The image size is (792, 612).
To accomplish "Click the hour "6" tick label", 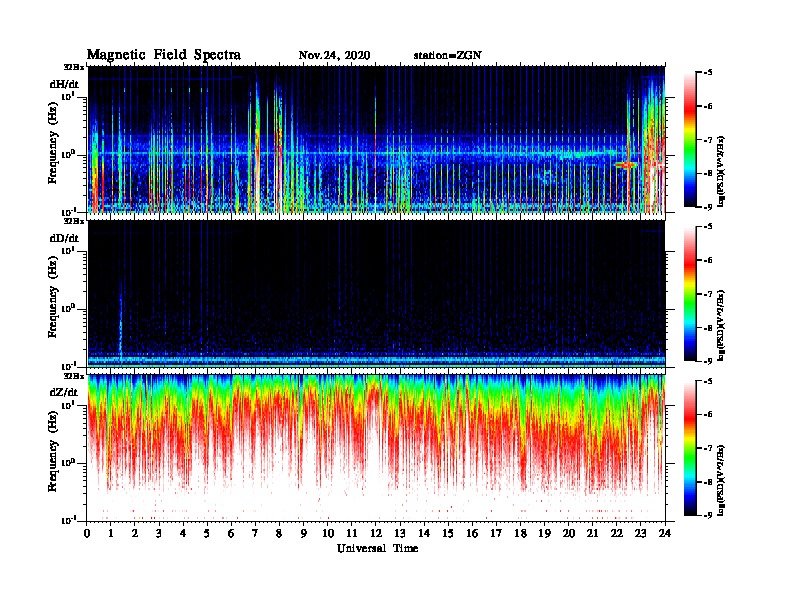I will [x=231, y=534].
